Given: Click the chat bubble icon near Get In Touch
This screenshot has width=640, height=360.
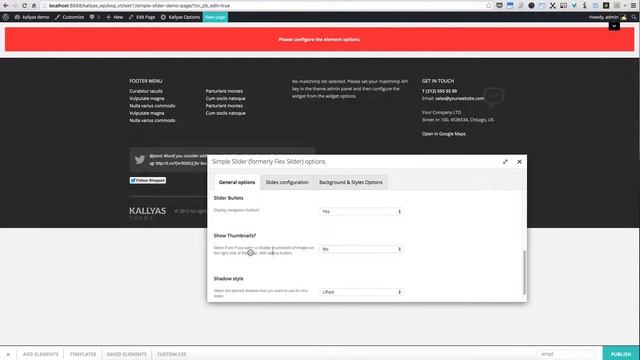Looking at the screenshot, I should [494, 96].
